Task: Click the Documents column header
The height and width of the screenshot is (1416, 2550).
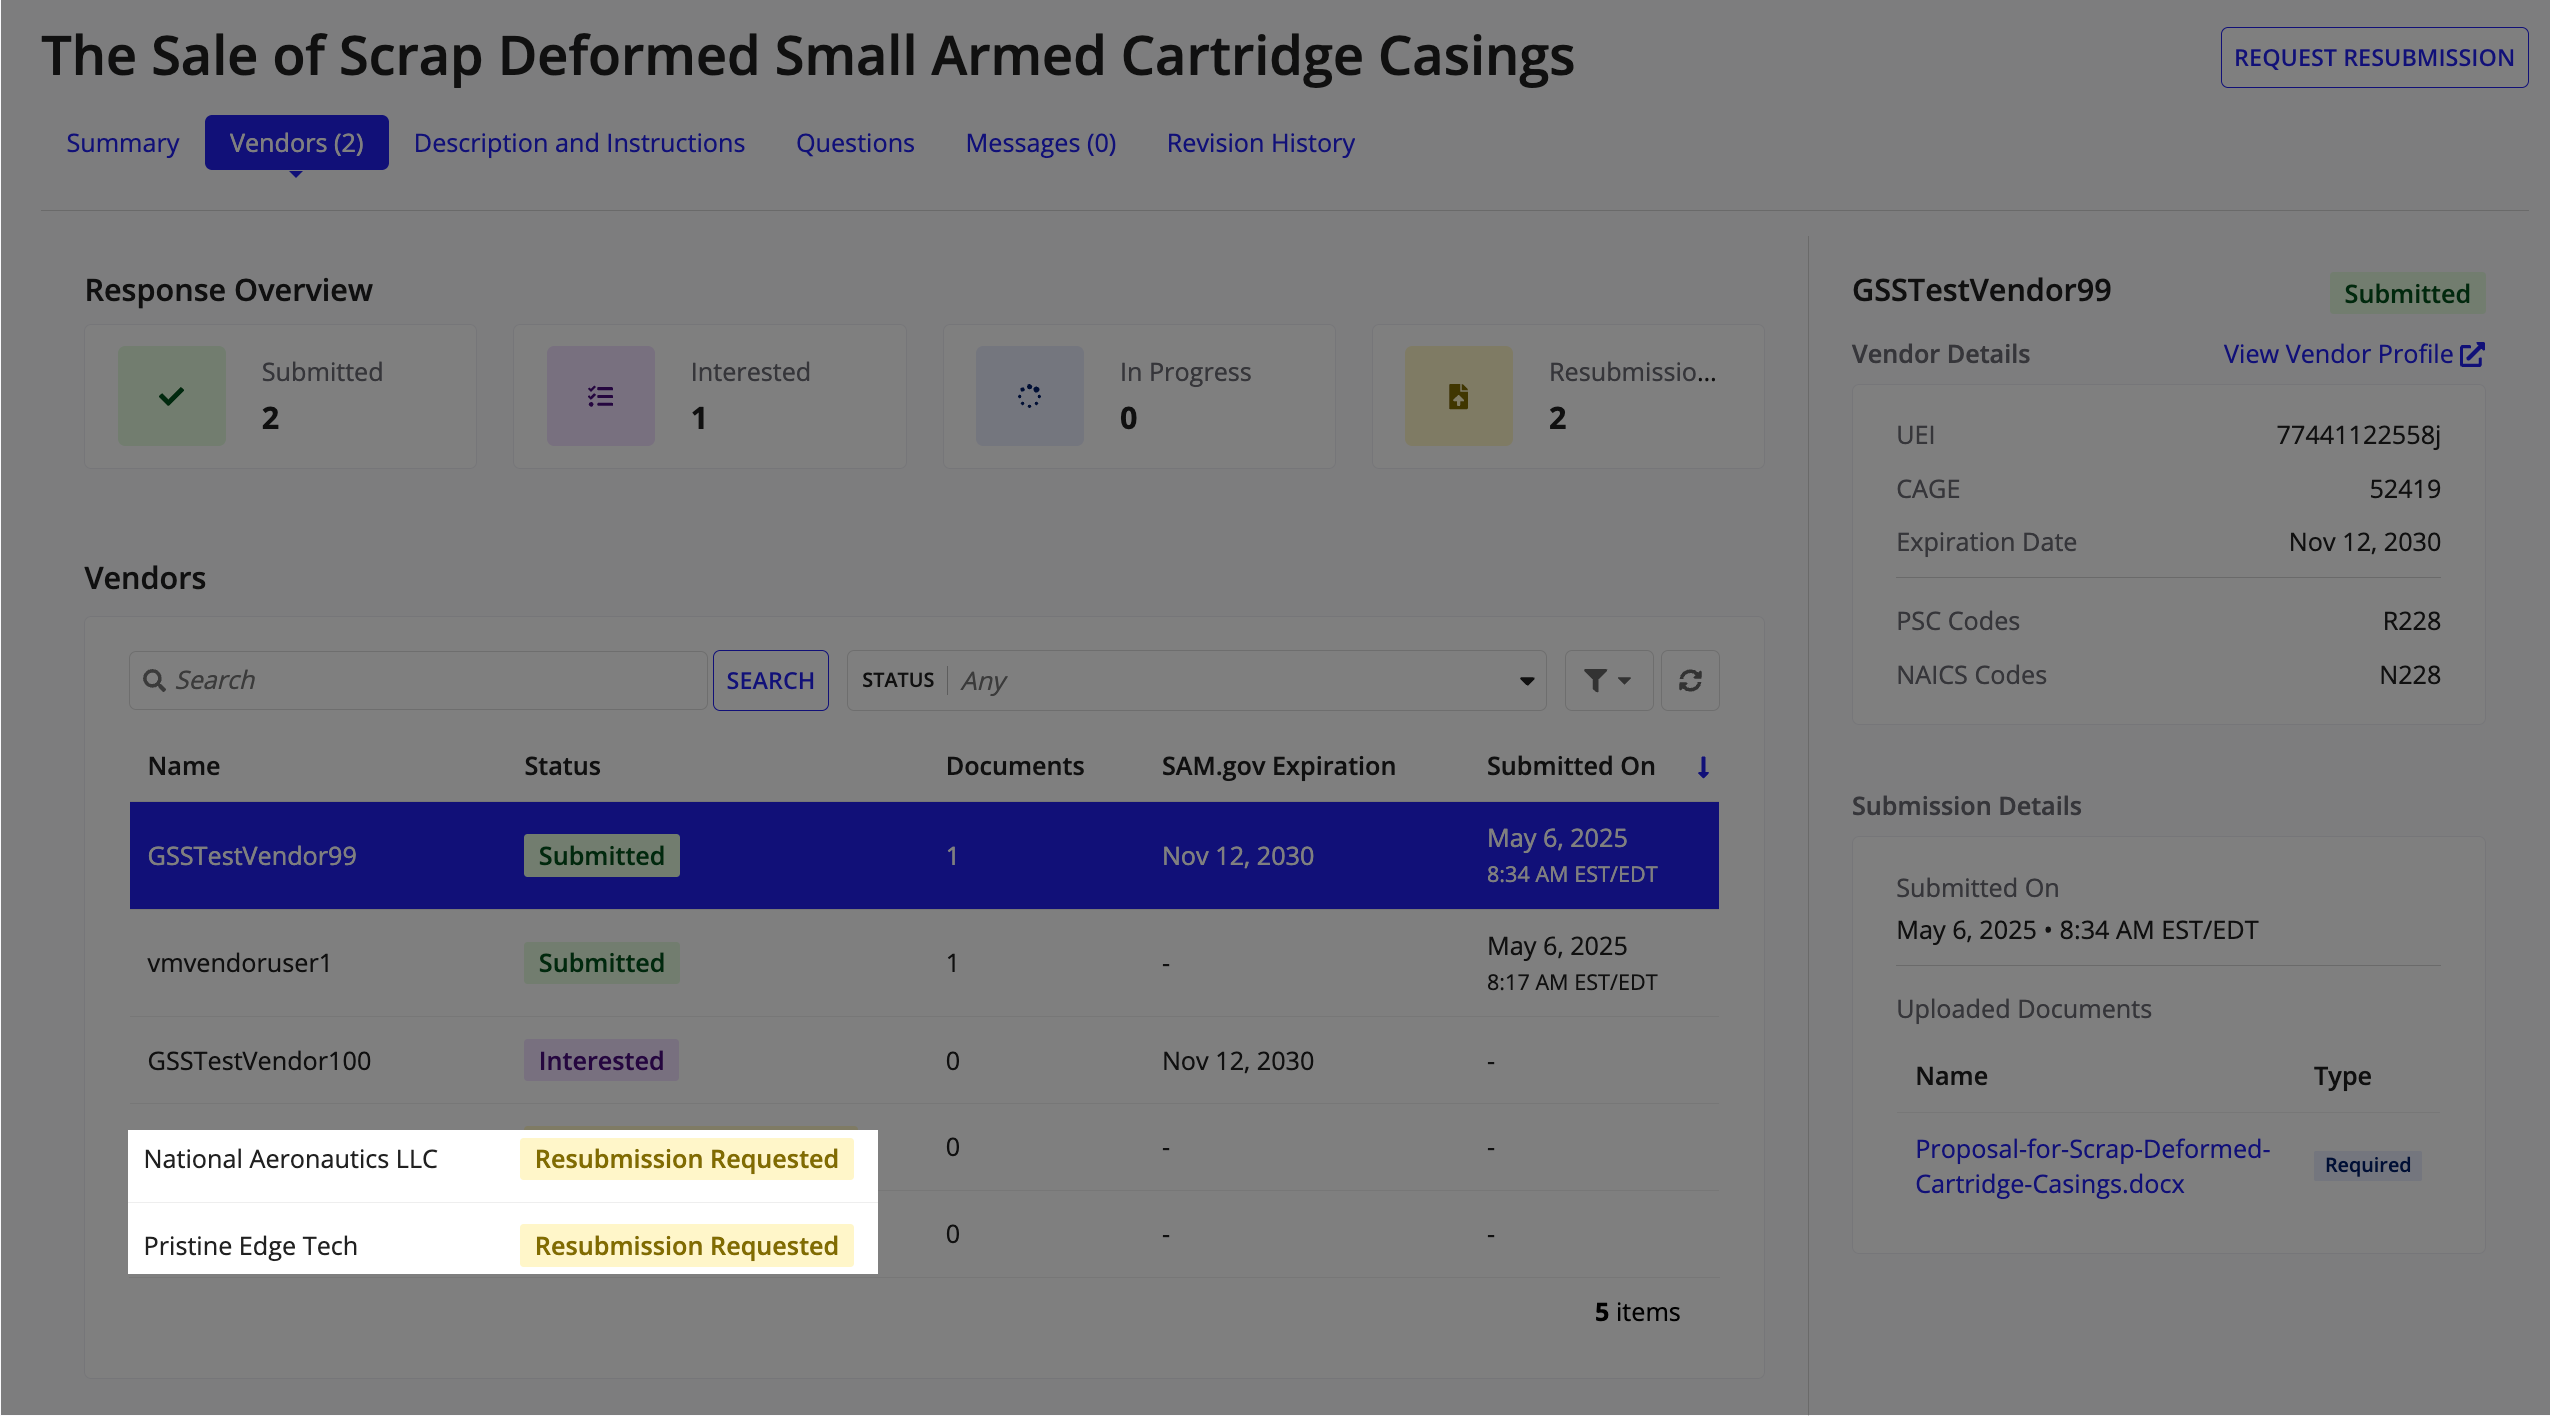Action: (1015, 766)
